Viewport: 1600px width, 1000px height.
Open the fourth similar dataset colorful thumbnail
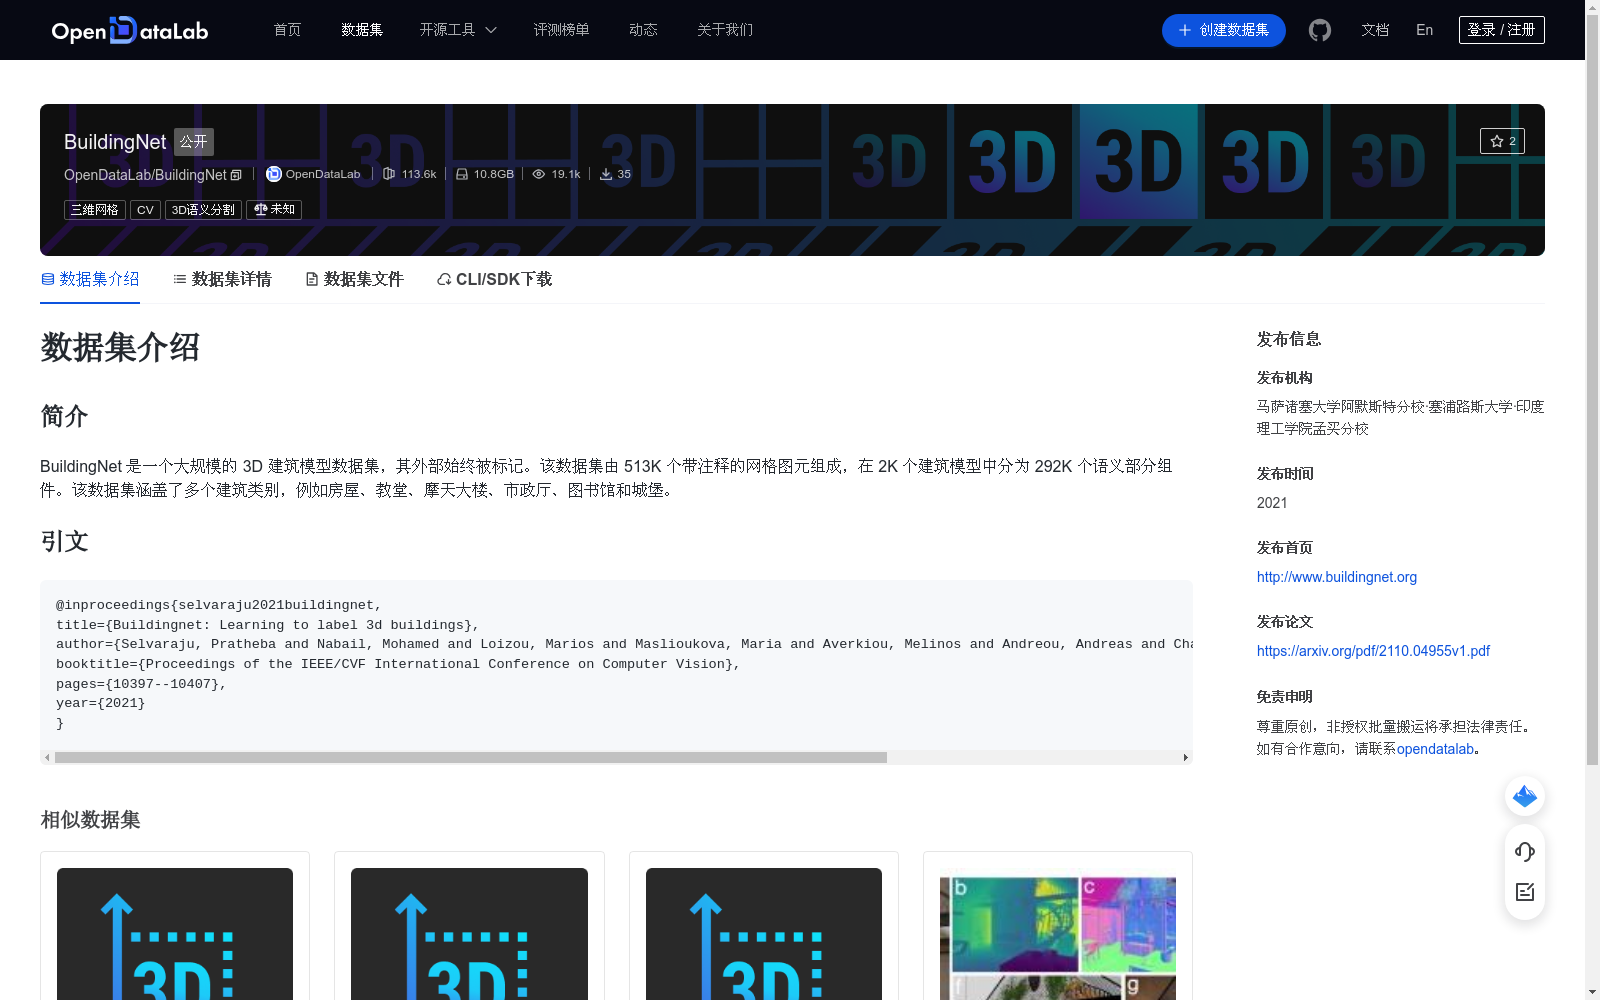pyautogui.click(x=1058, y=936)
